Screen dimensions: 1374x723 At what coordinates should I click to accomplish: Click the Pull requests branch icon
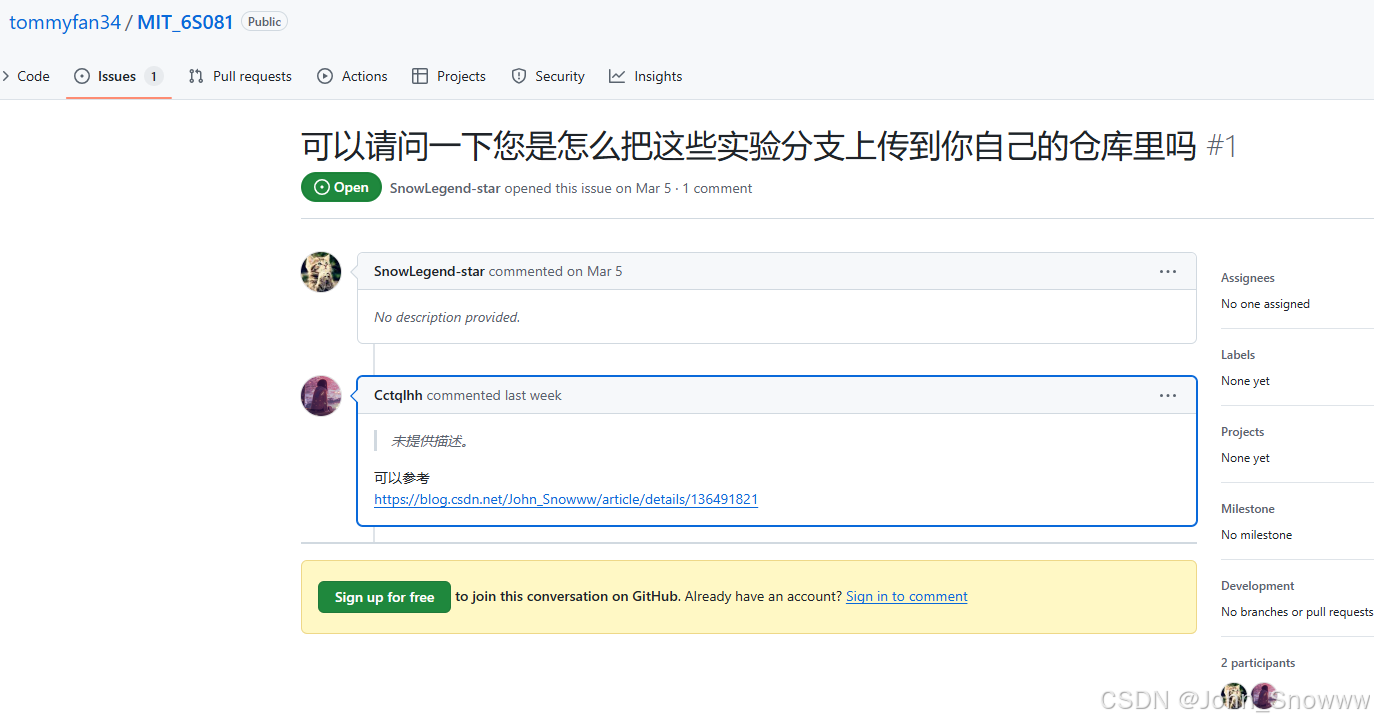196,75
